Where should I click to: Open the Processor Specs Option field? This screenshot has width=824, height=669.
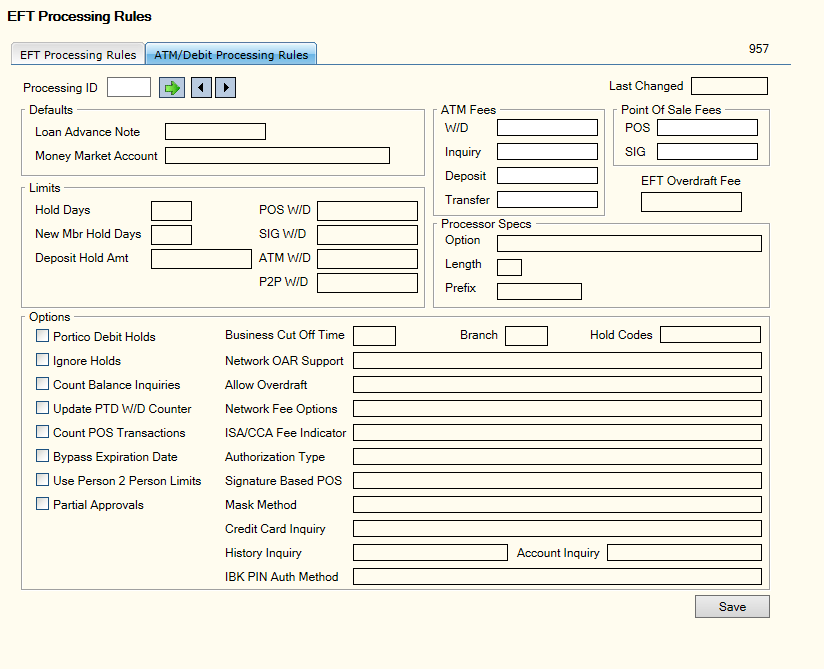coord(630,243)
